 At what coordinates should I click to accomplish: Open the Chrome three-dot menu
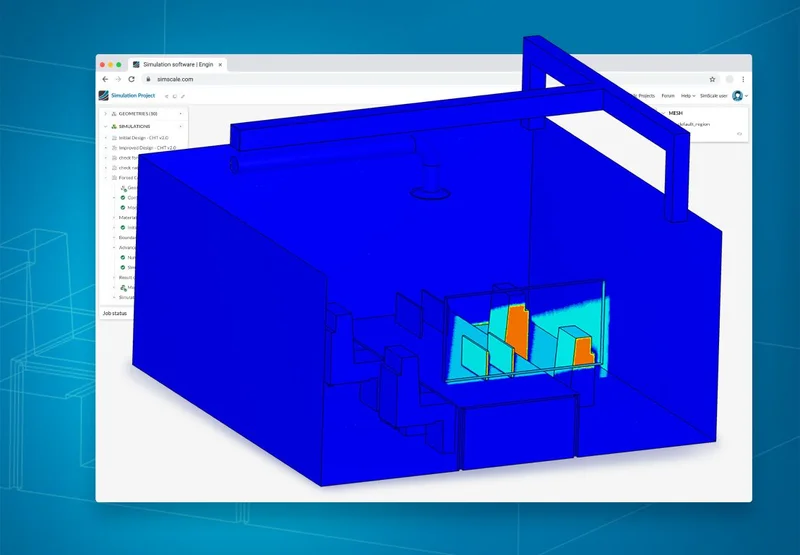(x=742, y=78)
